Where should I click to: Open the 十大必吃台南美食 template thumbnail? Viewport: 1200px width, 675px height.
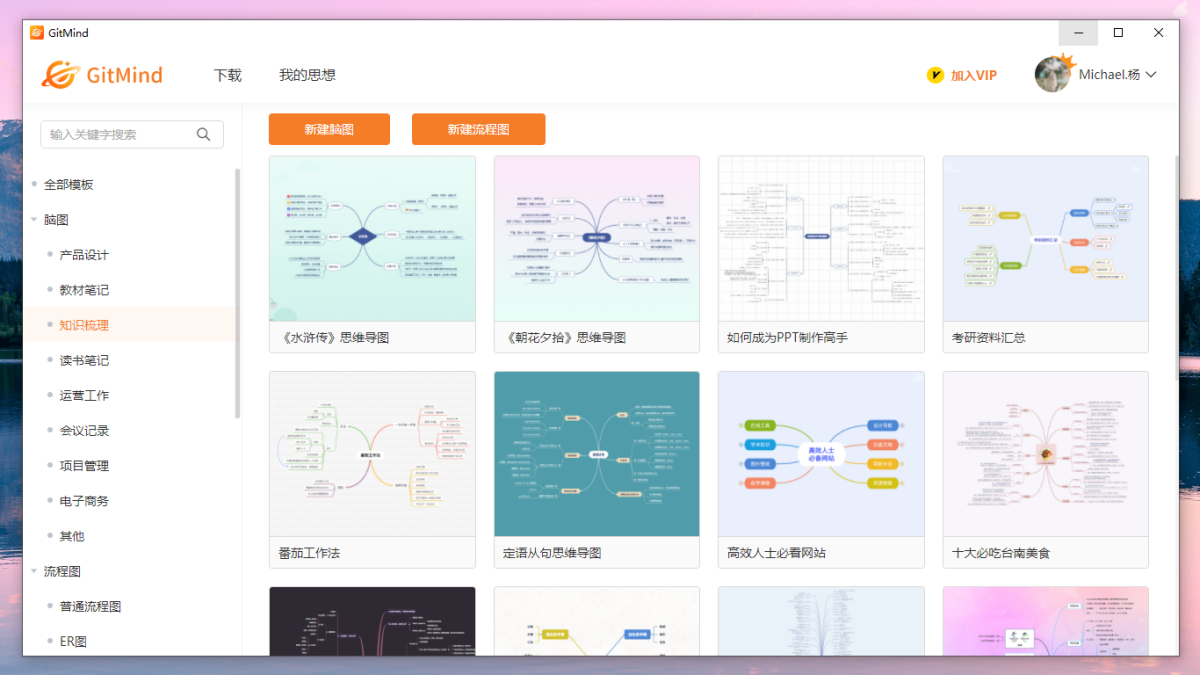click(x=1046, y=454)
